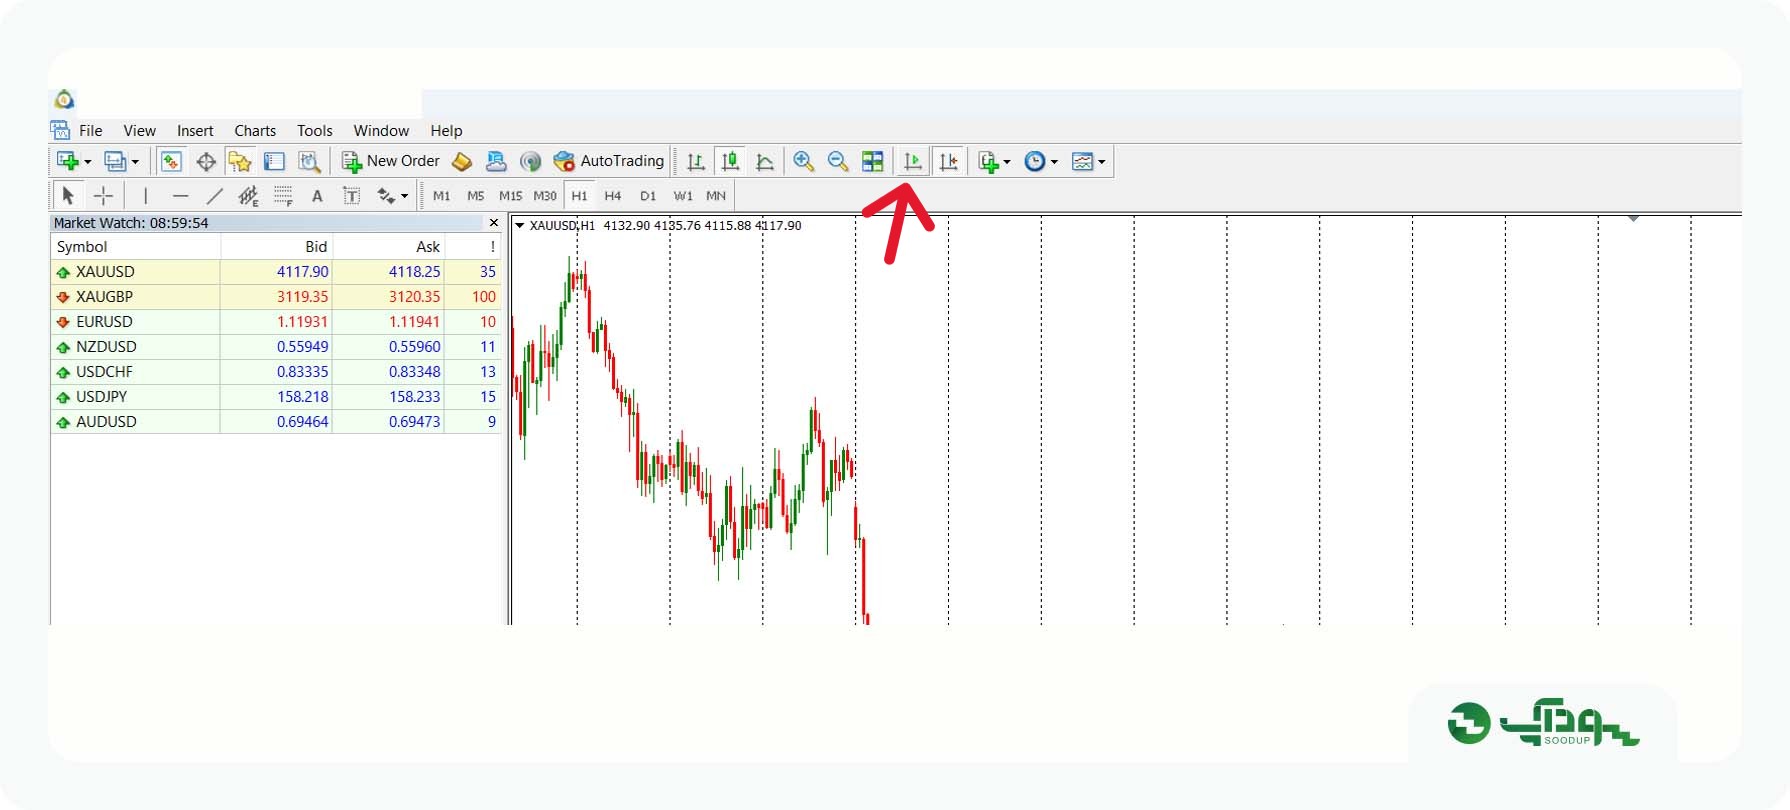Image resolution: width=1790 pixels, height=810 pixels.
Task: Select the Text 'A' drawing tool
Action: pos(317,196)
